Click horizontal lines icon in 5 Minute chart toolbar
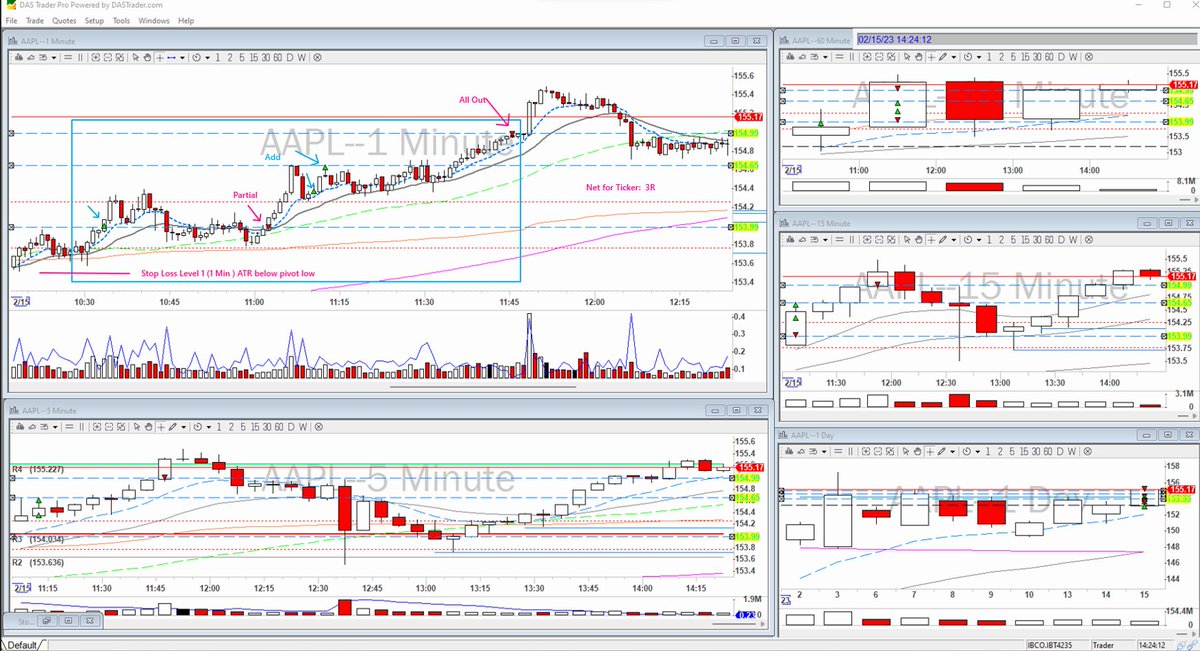 tap(69, 427)
